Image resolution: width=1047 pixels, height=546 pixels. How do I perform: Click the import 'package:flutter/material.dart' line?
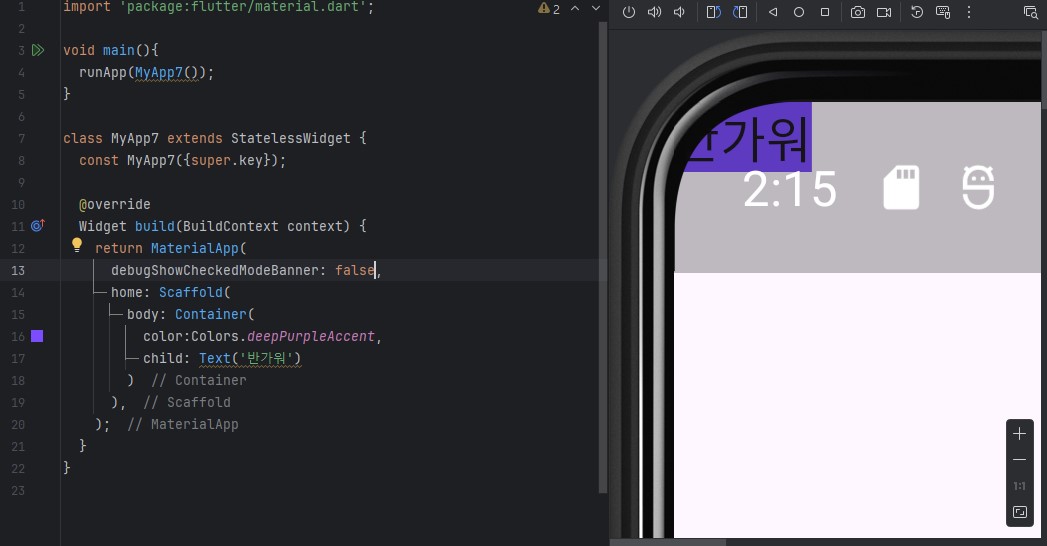point(218,7)
